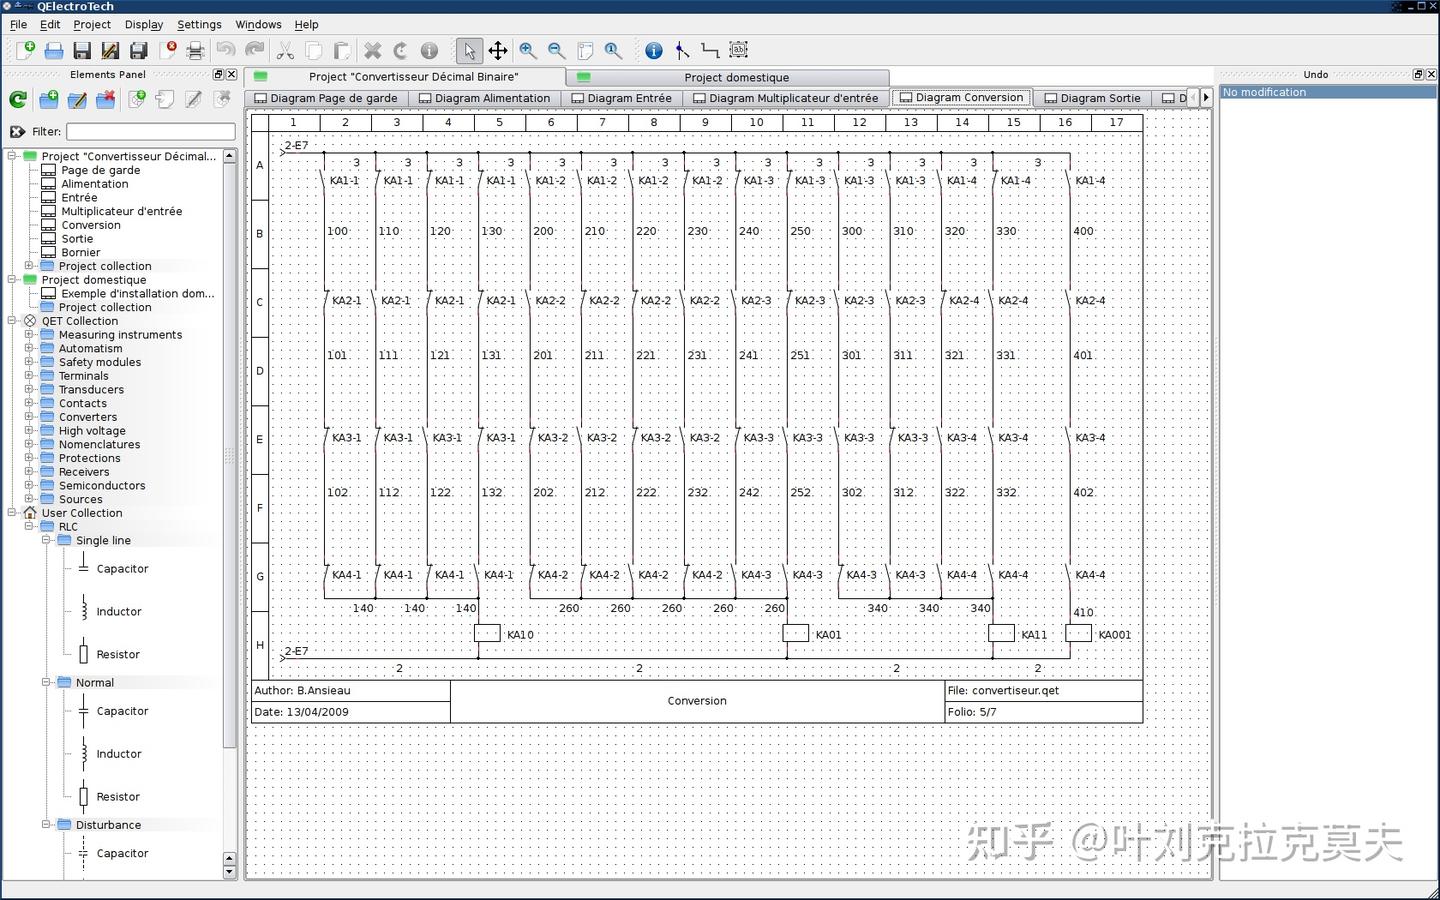The height and width of the screenshot is (900, 1440).
Task: Toggle the selection pointer mode
Action: 468,50
